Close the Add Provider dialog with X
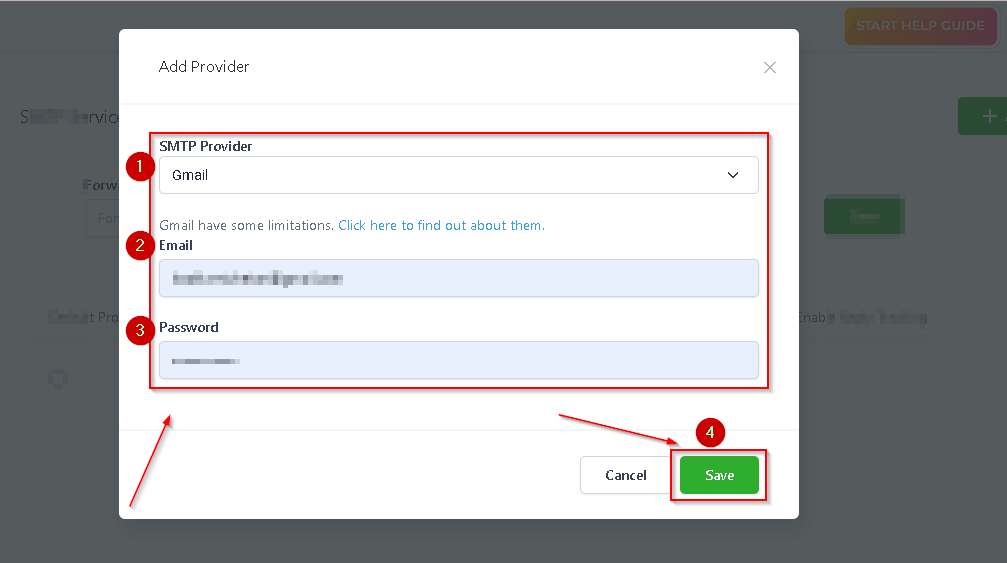The height and width of the screenshot is (563, 1007). point(769,68)
